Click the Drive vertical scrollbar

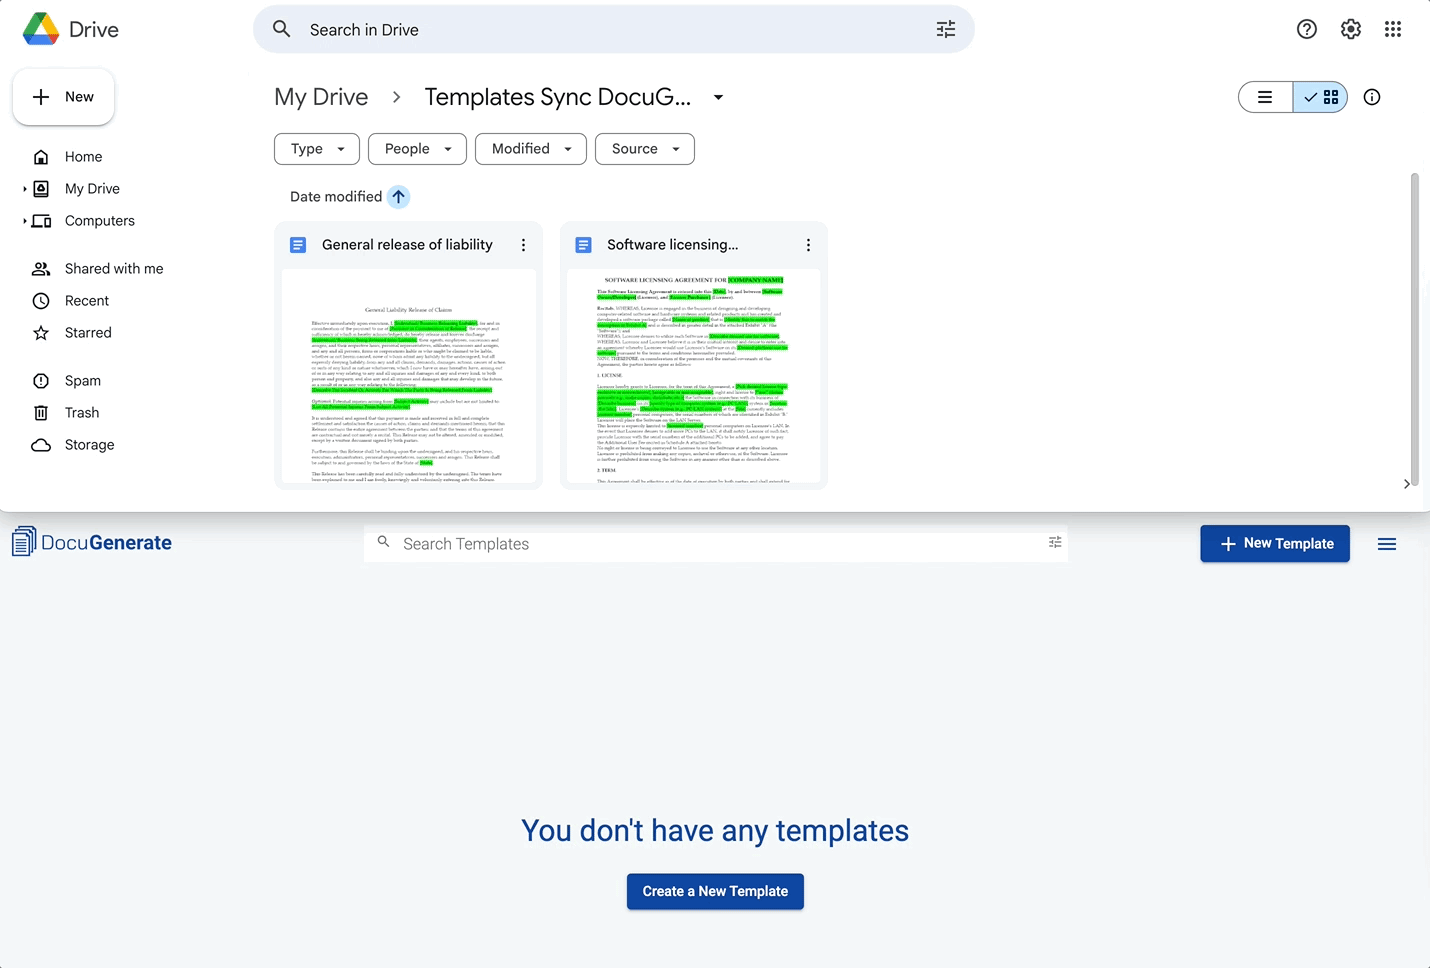pyautogui.click(x=1414, y=330)
